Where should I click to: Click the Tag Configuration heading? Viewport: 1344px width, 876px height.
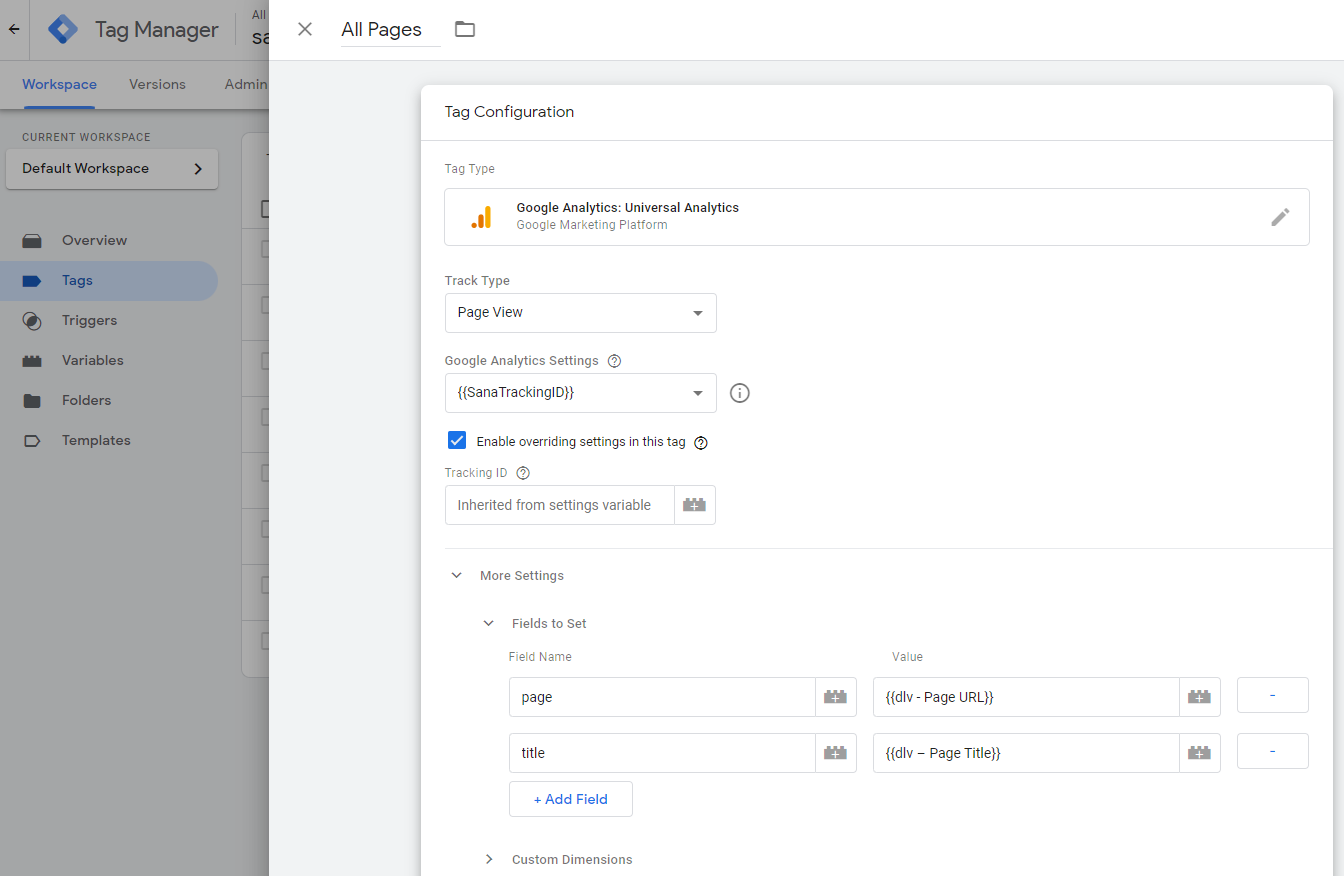tap(510, 112)
